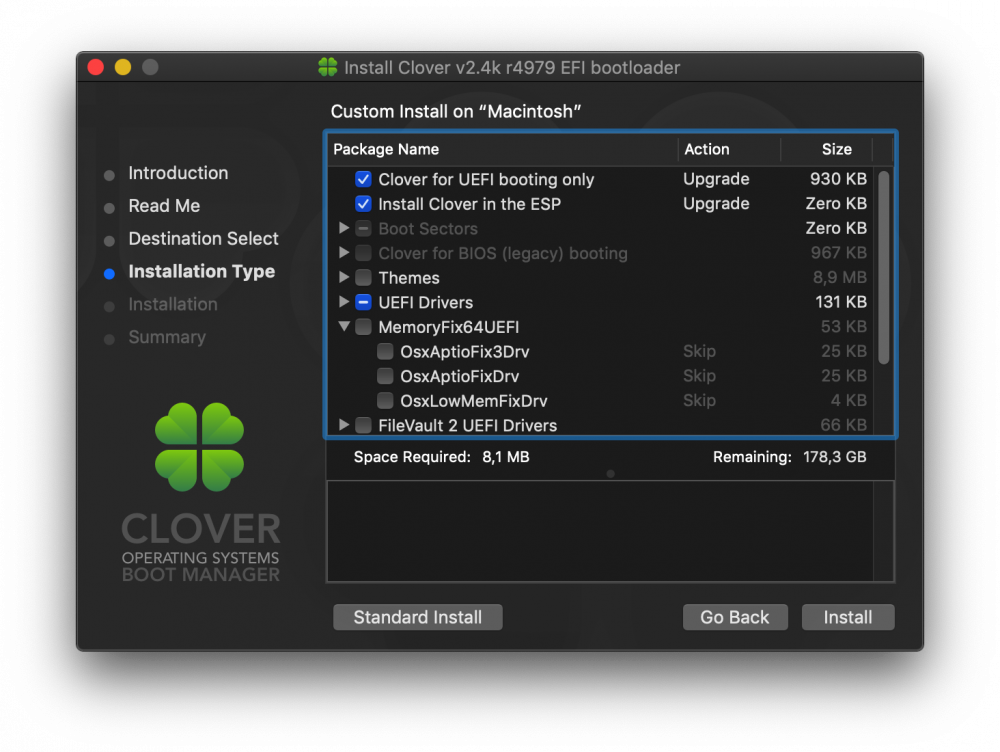The height and width of the screenshot is (752, 1000).
Task: Expand FileVault 2 UEFI Drivers group
Action: (344, 425)
